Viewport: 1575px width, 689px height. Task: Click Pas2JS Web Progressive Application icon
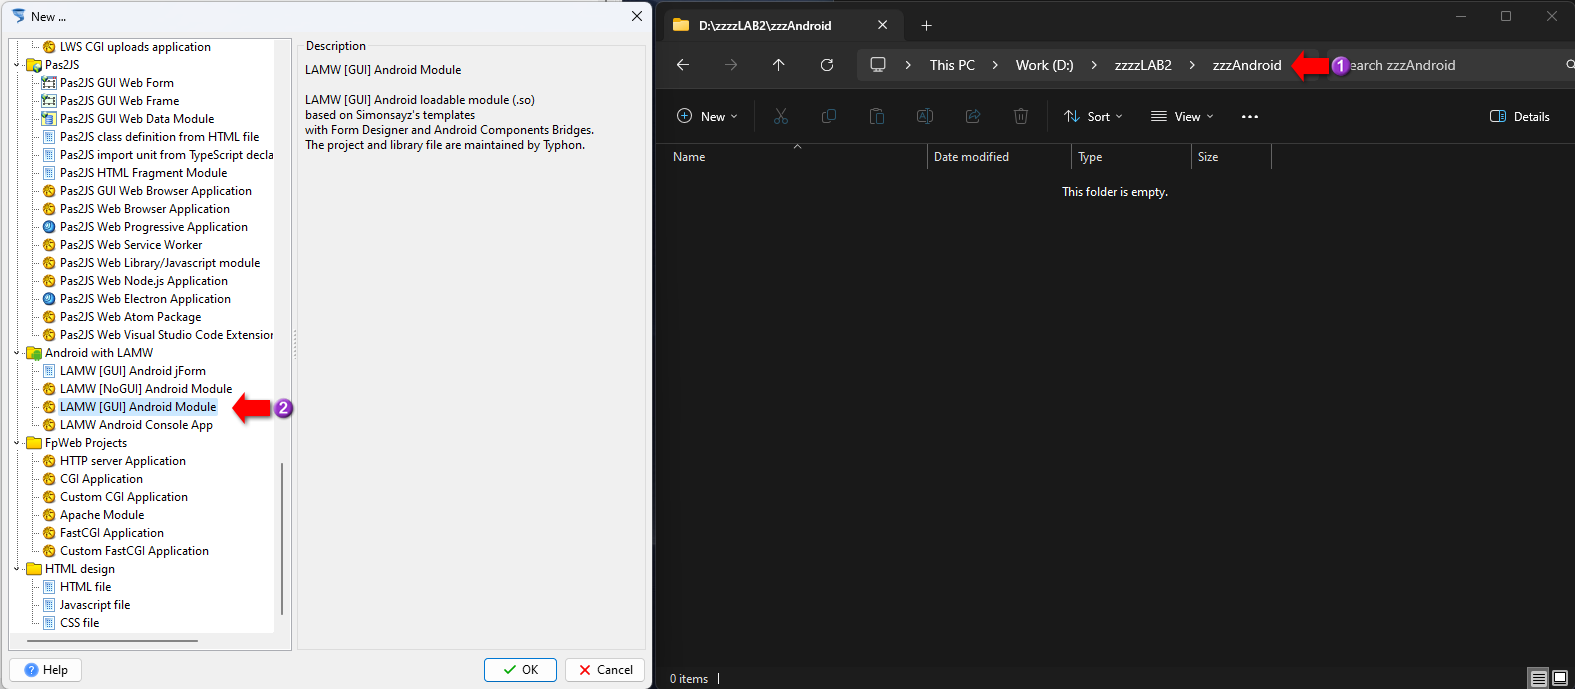point(49,227)
